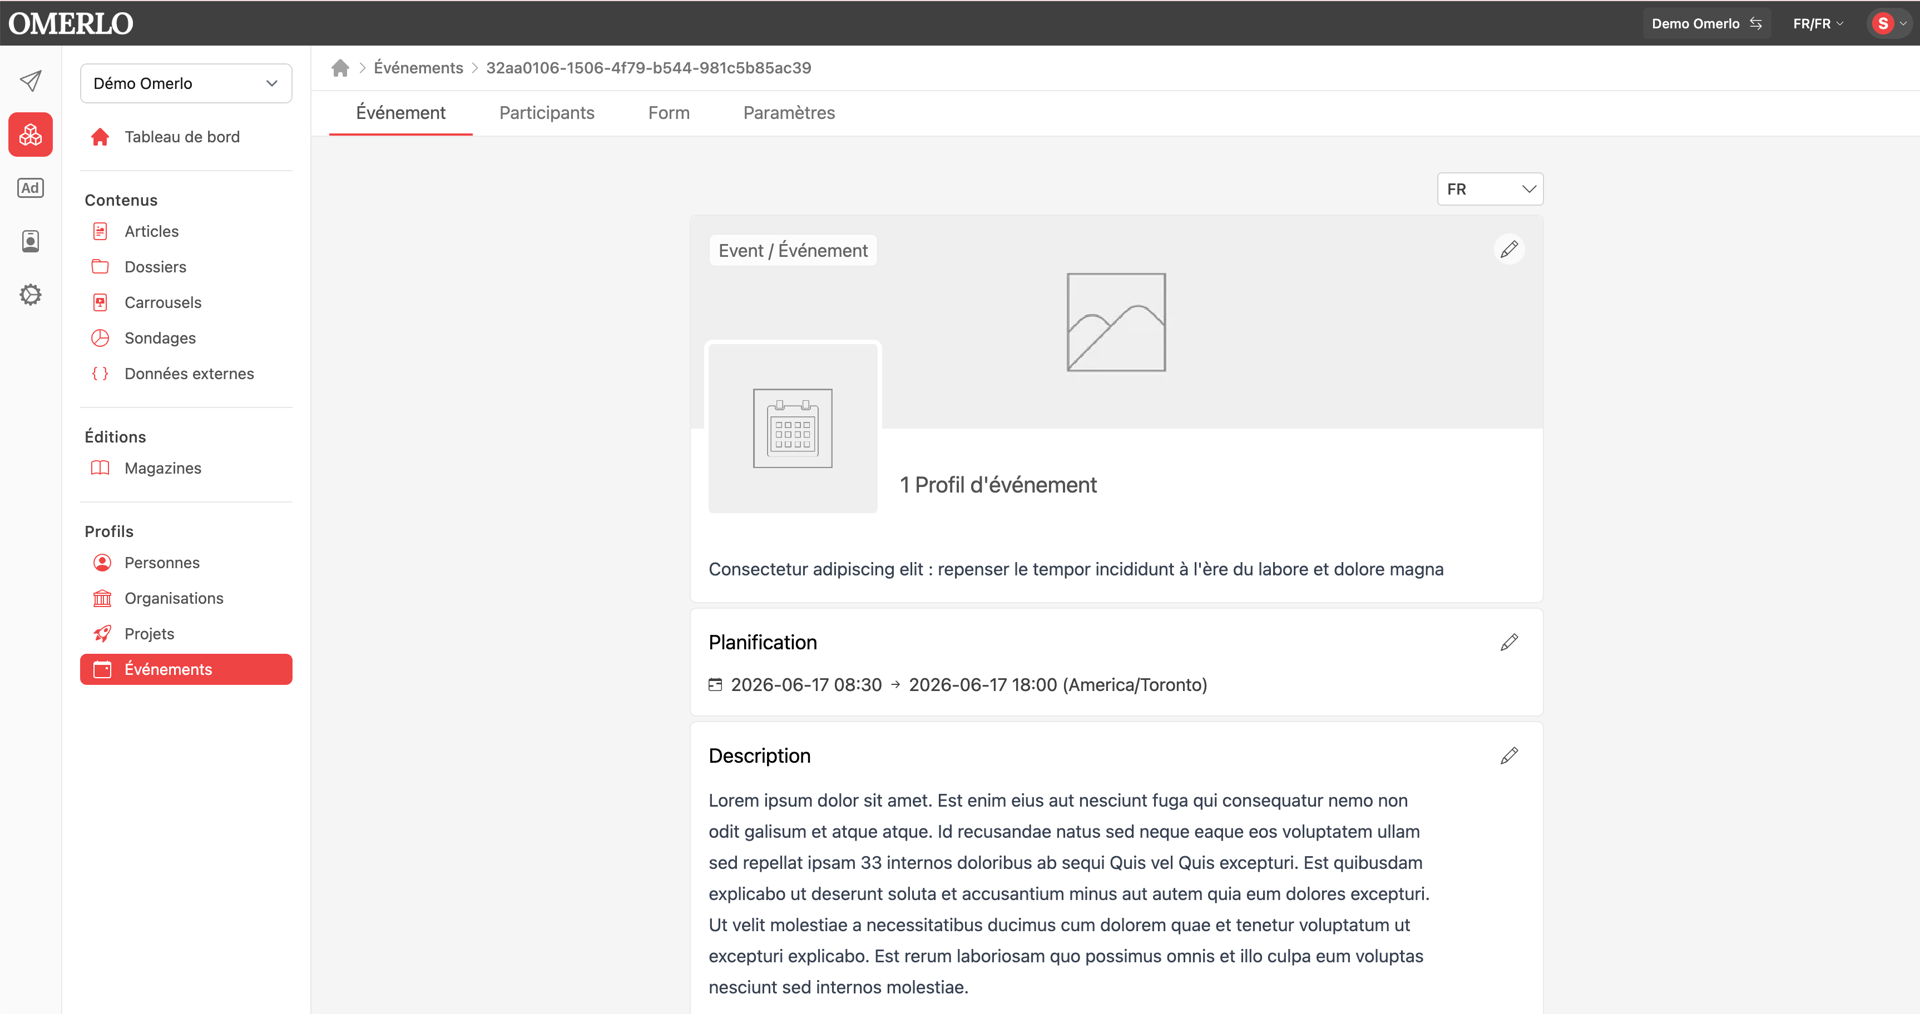1920x1014 pixels.
Task: Click the Magazines open book icon
Action: pos(100,468)
